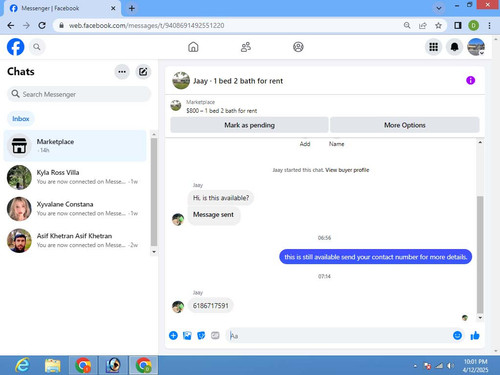The width and height of the screenshot is (500, 375).
Task: Click the taskbar clock
Action: tap(475, 366)
